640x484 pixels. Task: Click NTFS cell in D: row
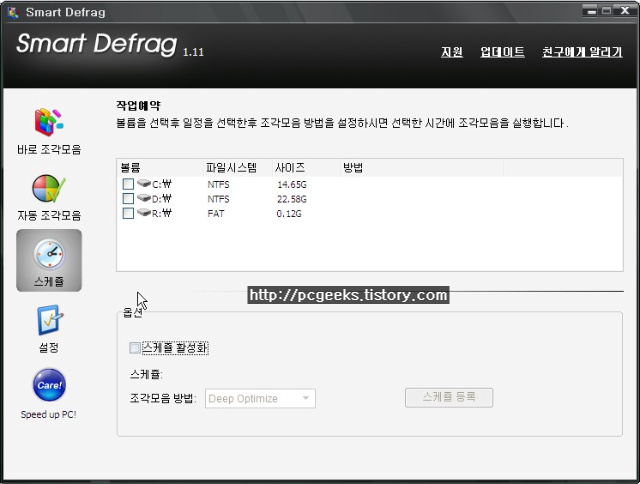[x=218, y=199]
